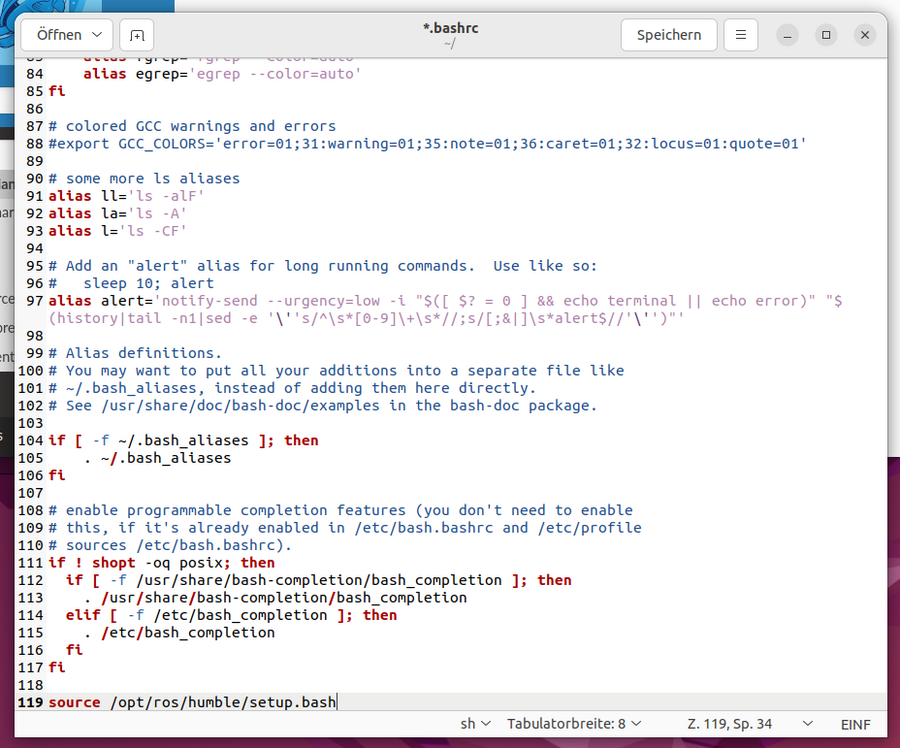Click the *.bashrc window title

[450, 28]
